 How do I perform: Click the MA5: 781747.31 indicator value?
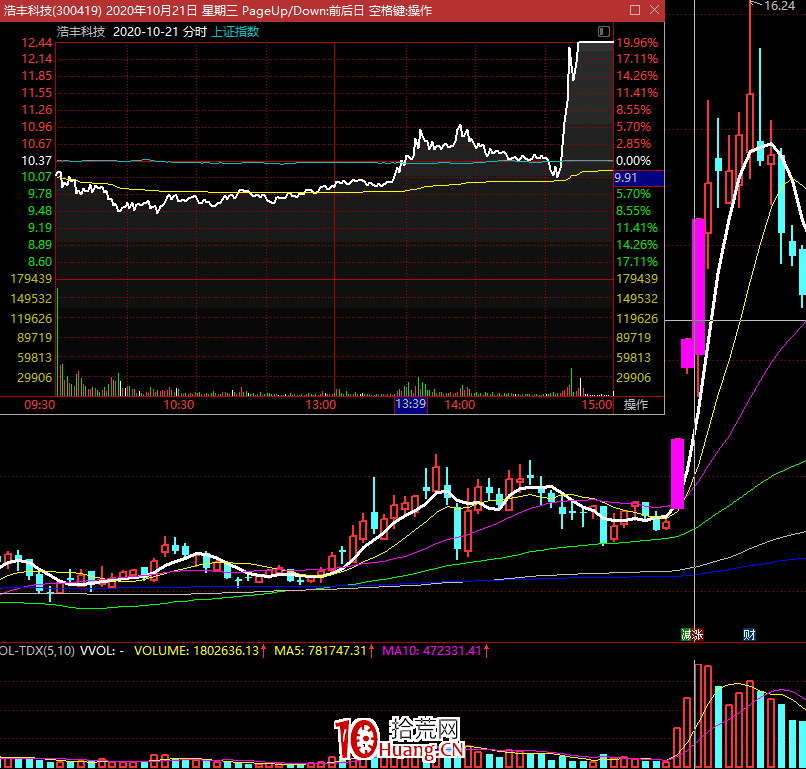tap(320, 651)
